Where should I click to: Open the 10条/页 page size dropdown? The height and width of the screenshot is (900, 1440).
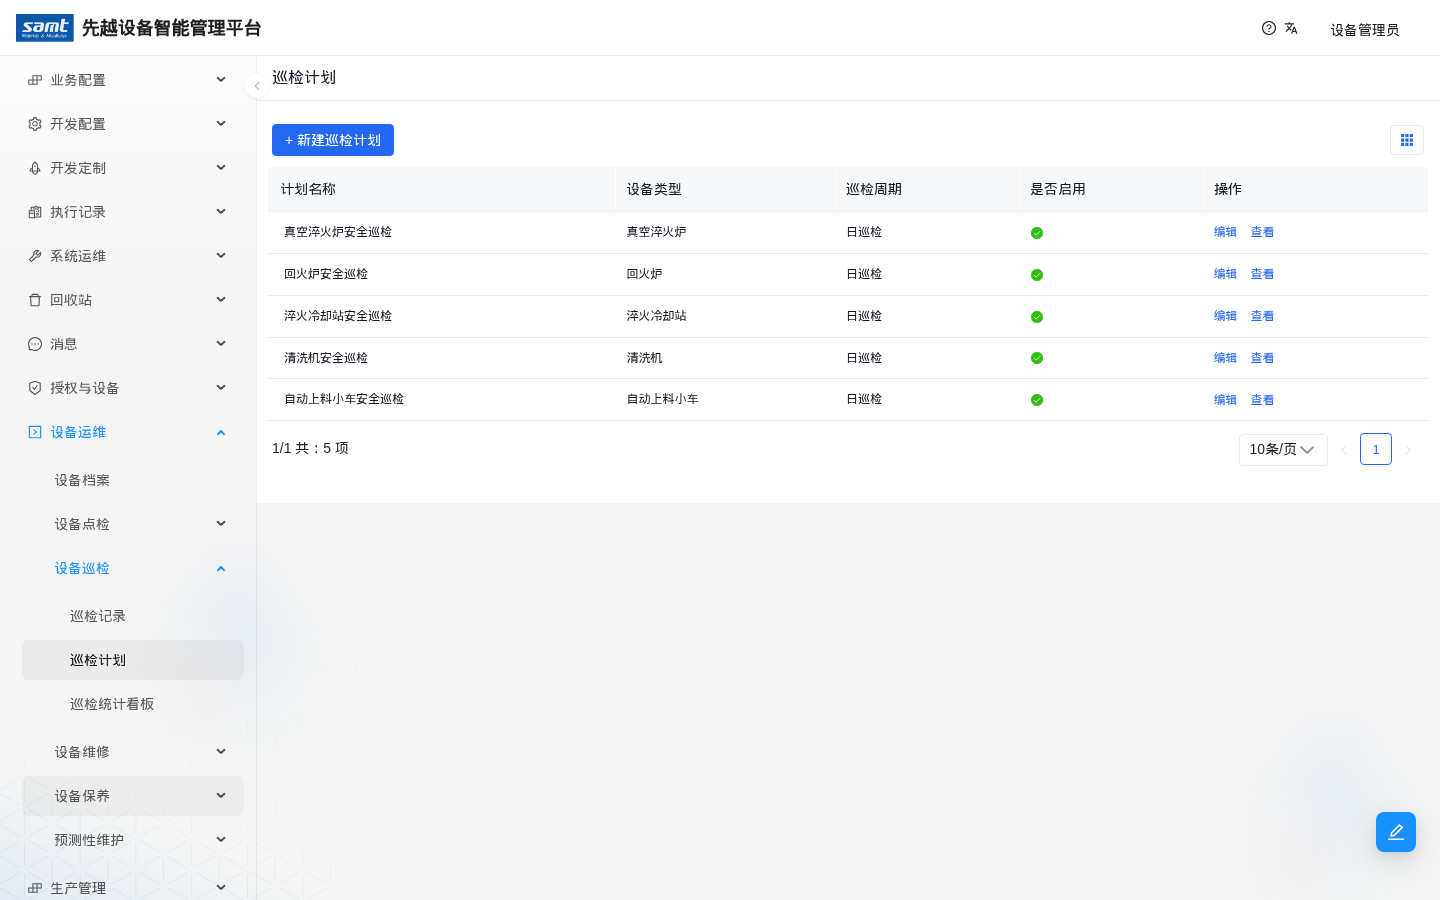1283,450
